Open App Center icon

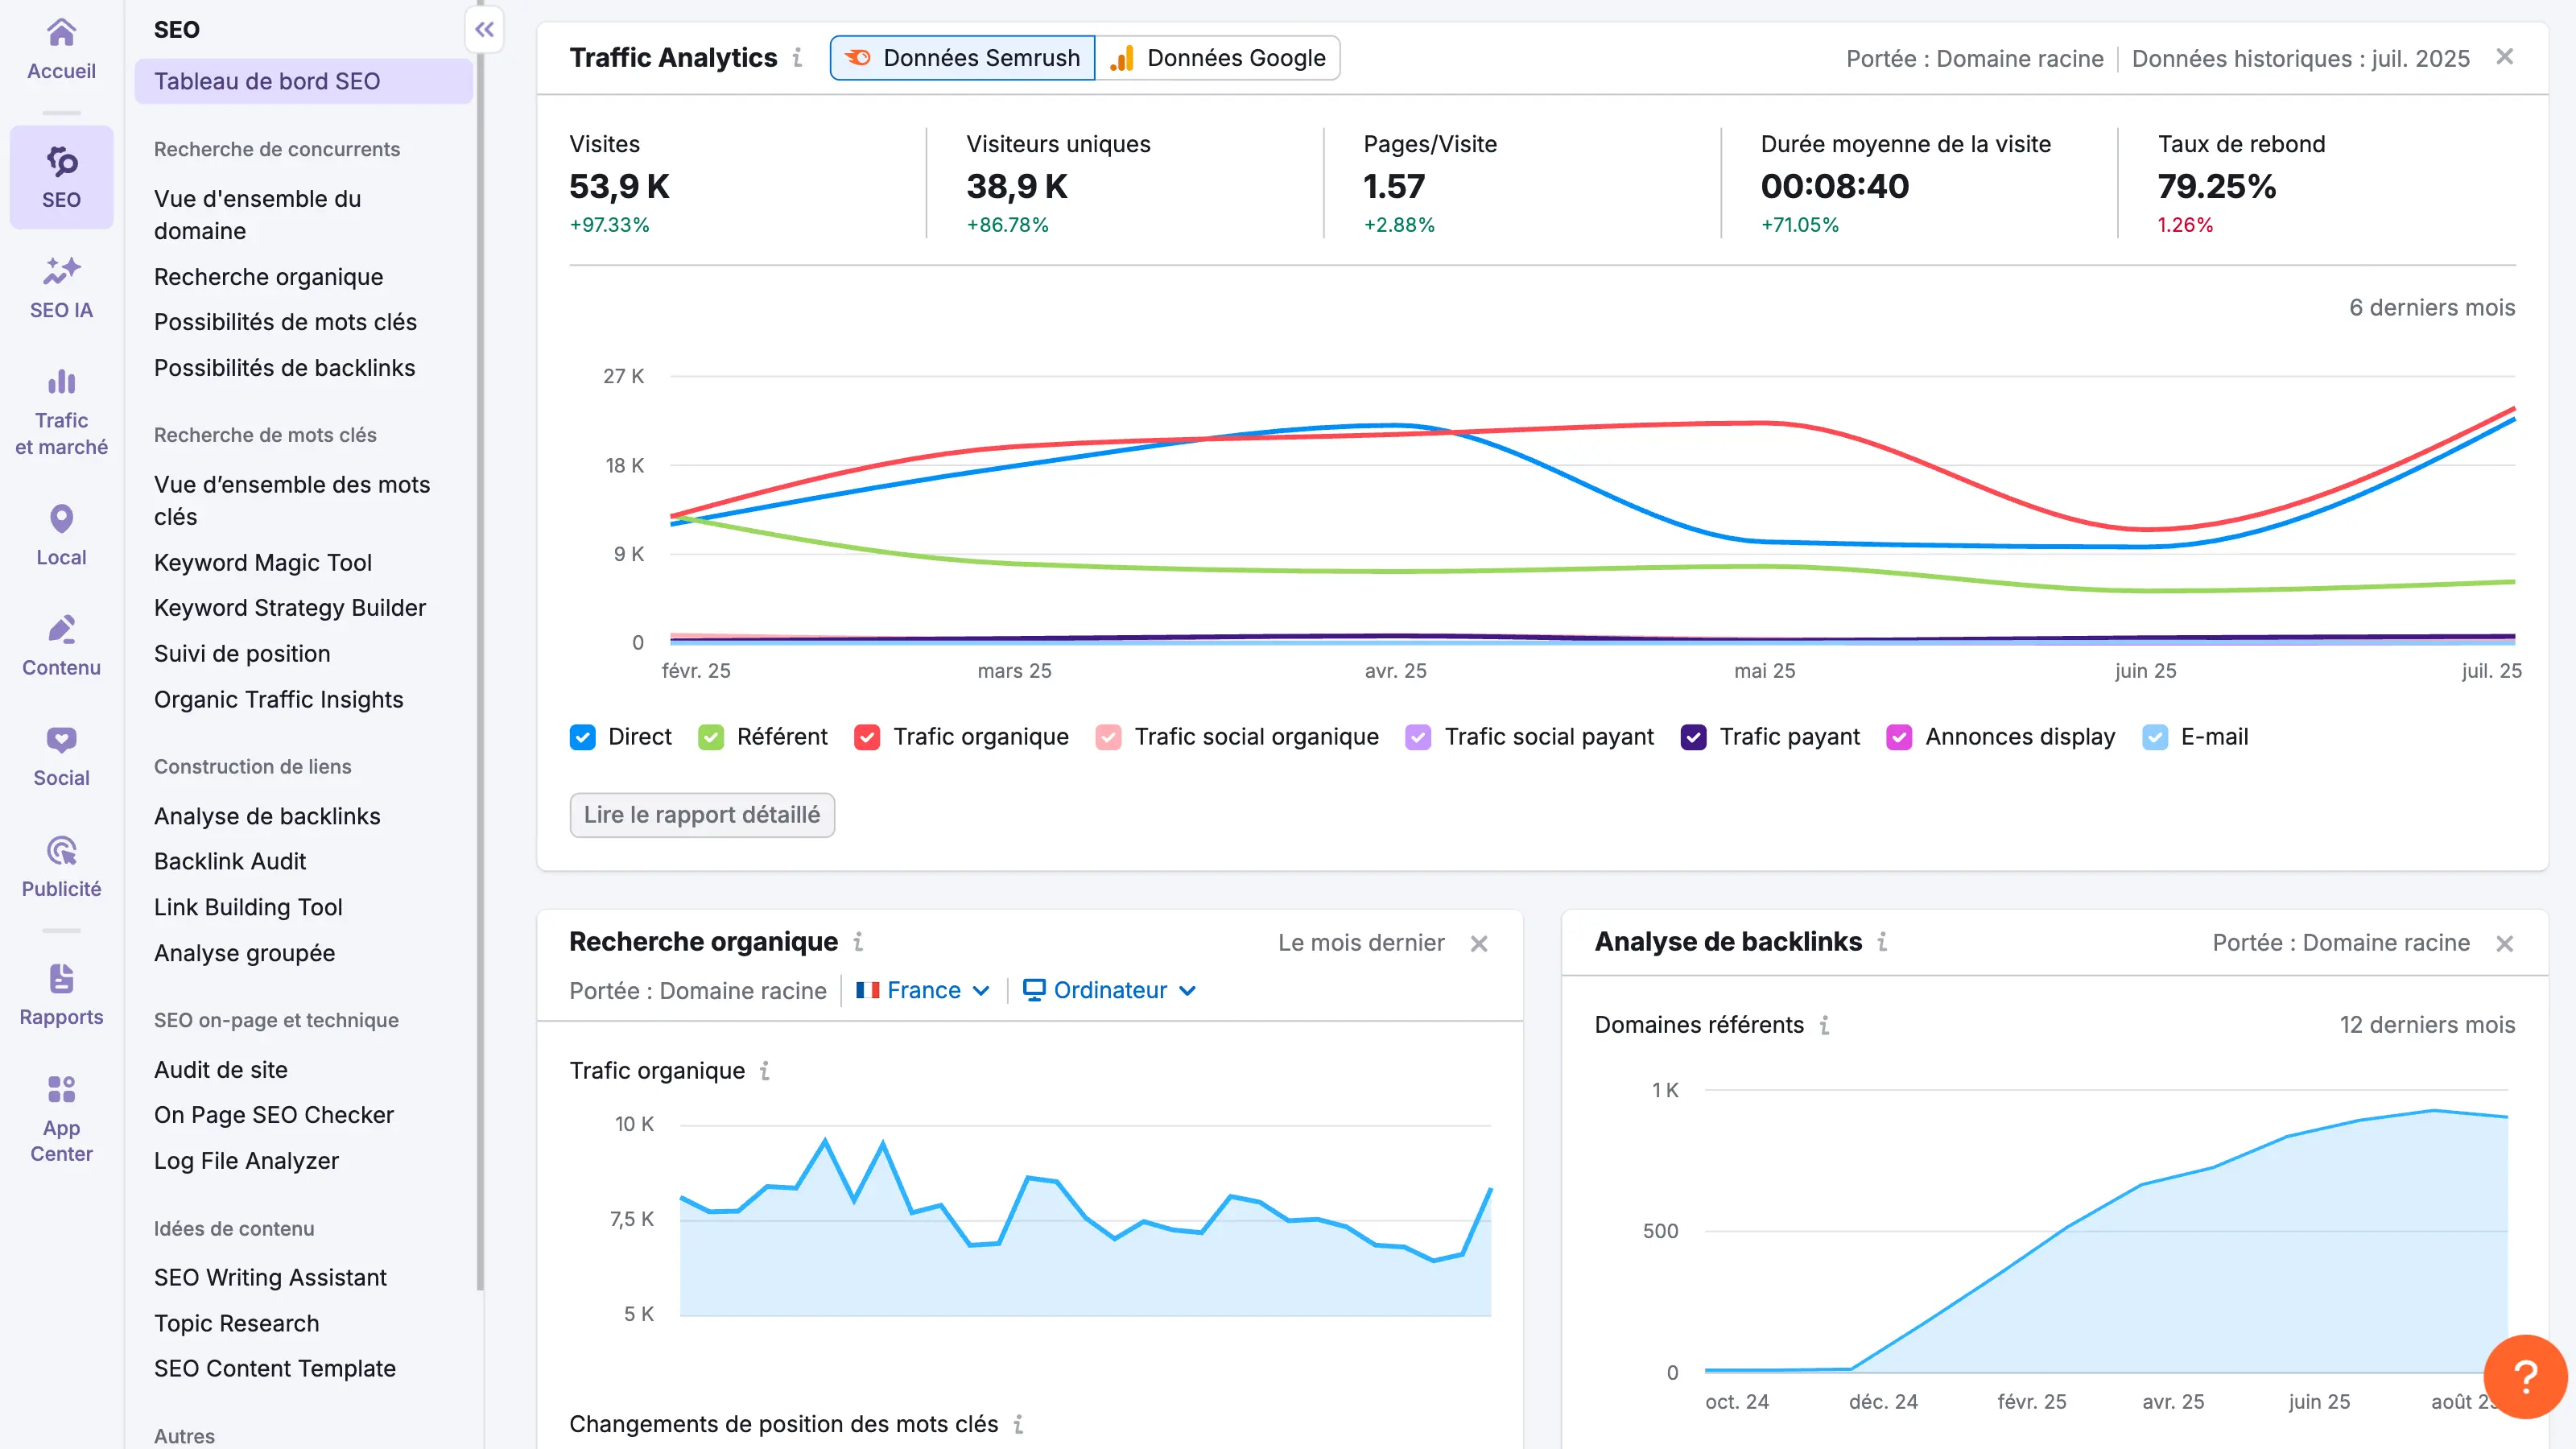61,1089
